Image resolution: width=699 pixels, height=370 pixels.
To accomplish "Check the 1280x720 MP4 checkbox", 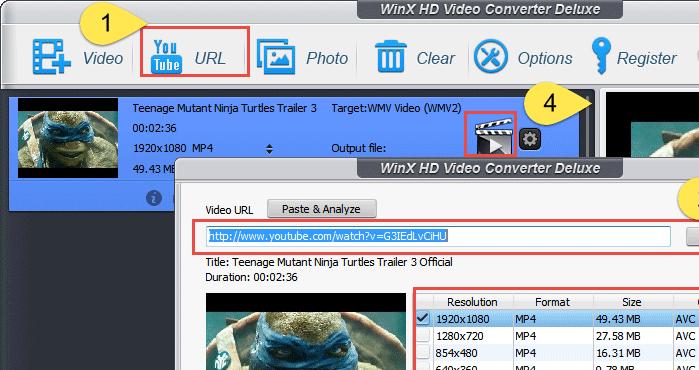I will (x=423, y=335).
